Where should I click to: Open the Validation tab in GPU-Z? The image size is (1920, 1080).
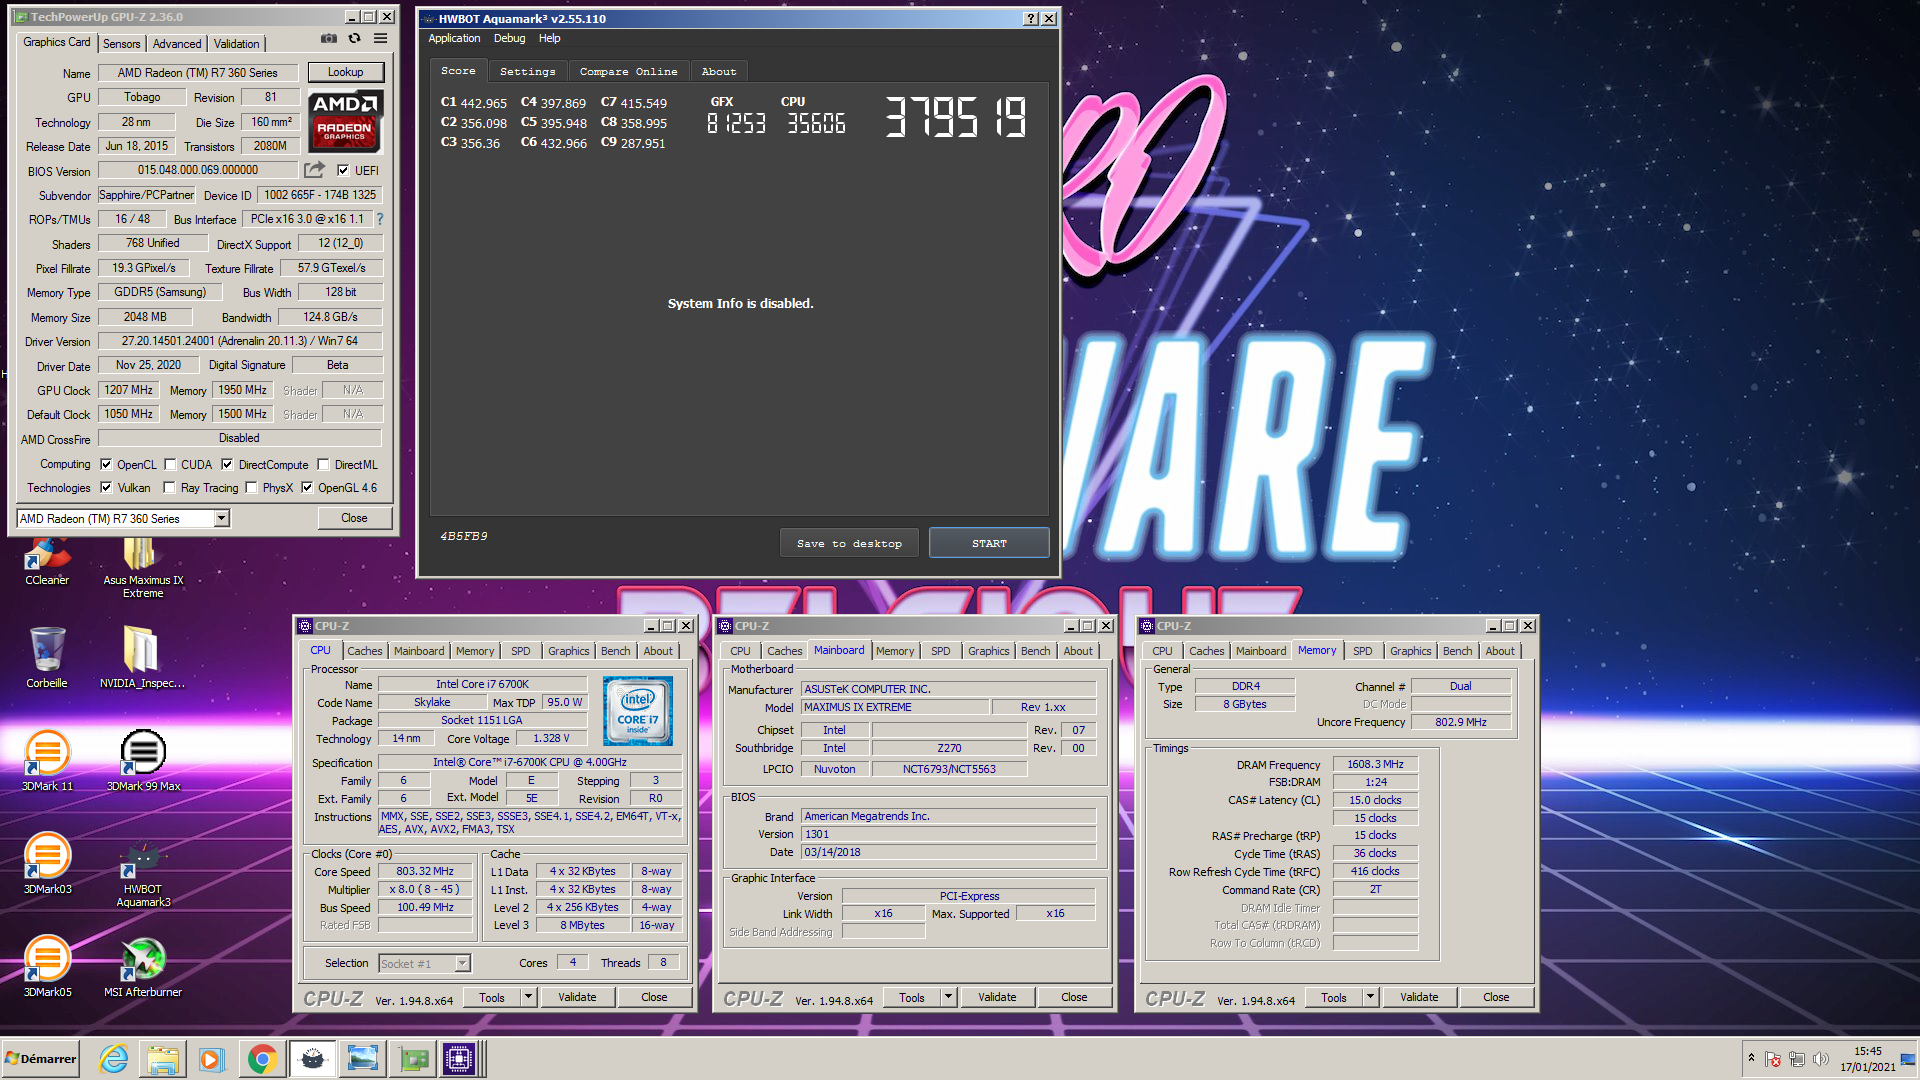point(236,43)
